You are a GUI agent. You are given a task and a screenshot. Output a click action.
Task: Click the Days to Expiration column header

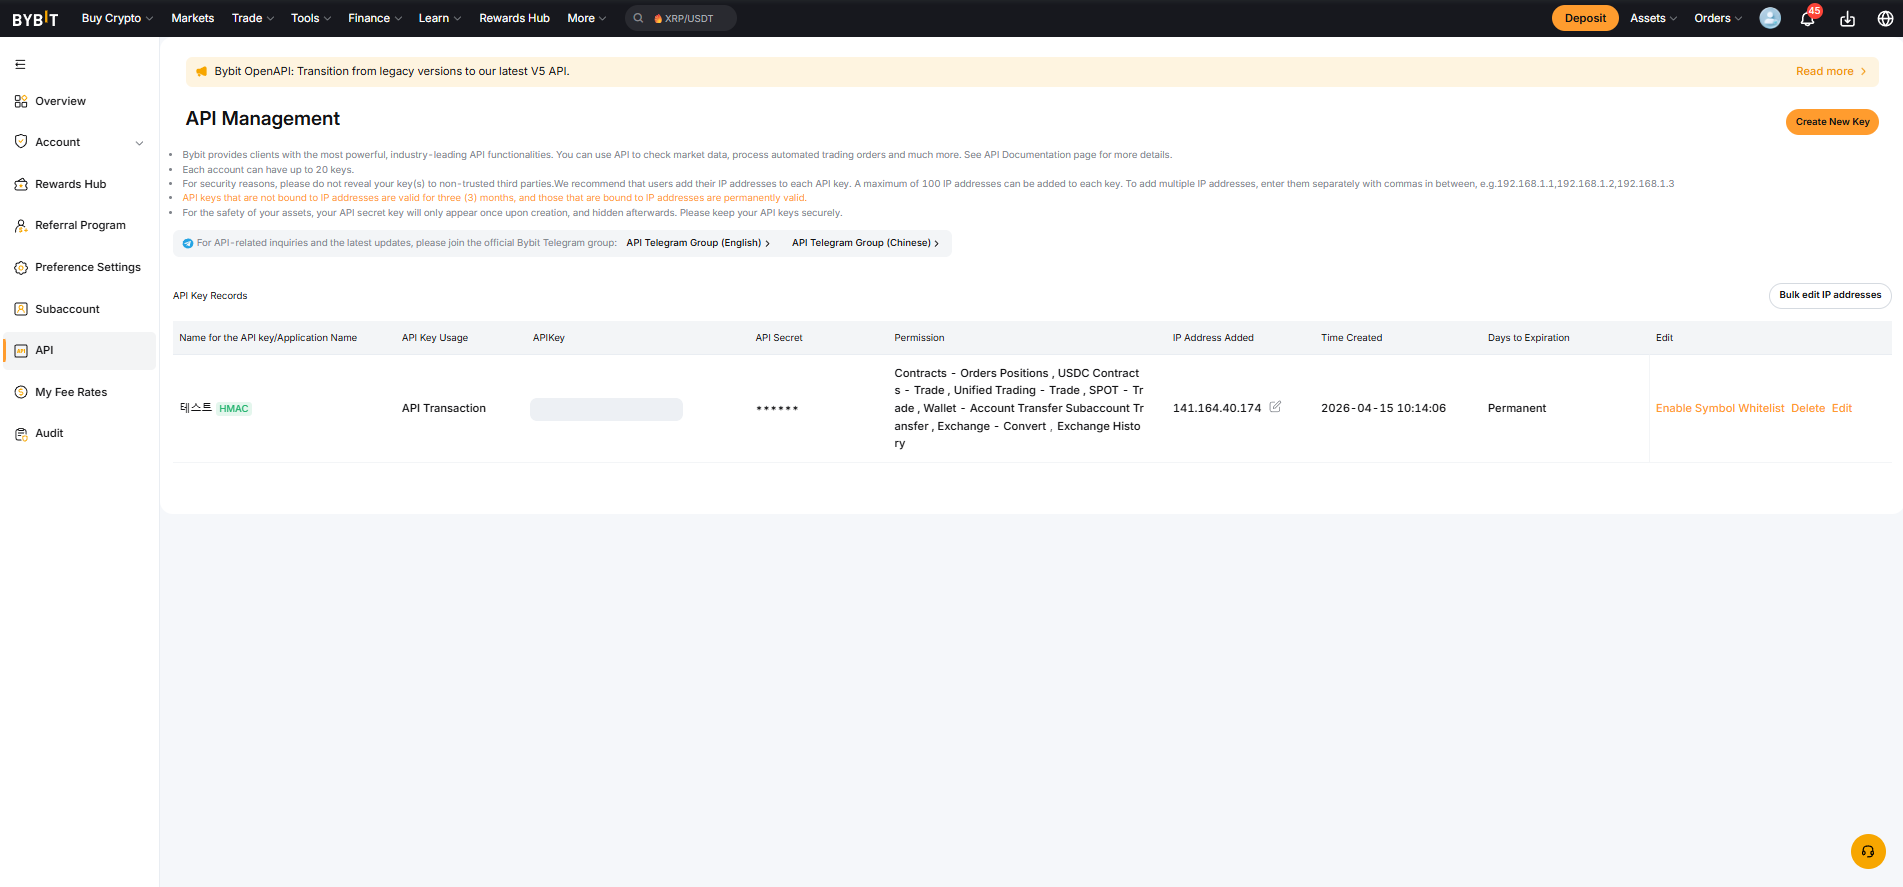pyautogui.click(x=1528, y=338)
